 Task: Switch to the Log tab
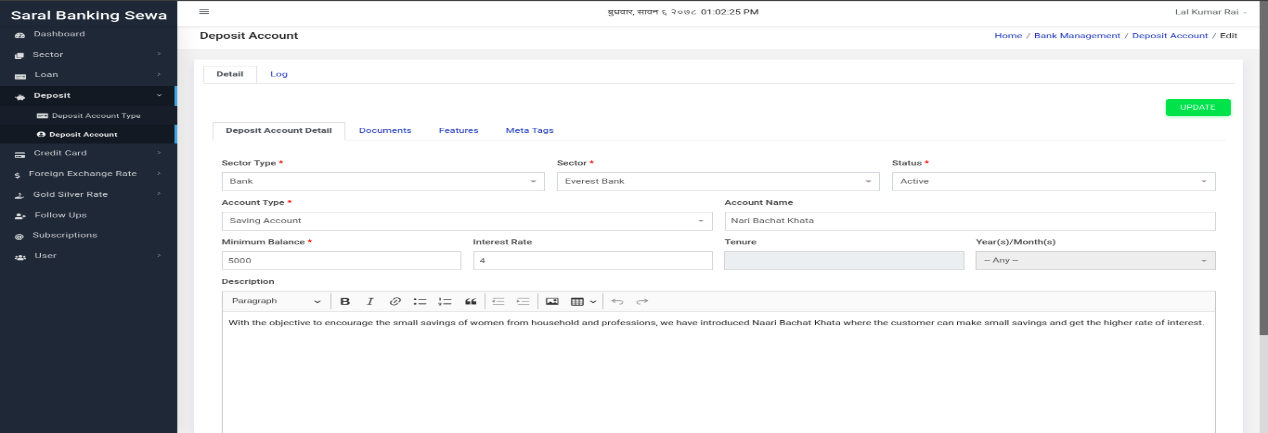coord(279,74)
